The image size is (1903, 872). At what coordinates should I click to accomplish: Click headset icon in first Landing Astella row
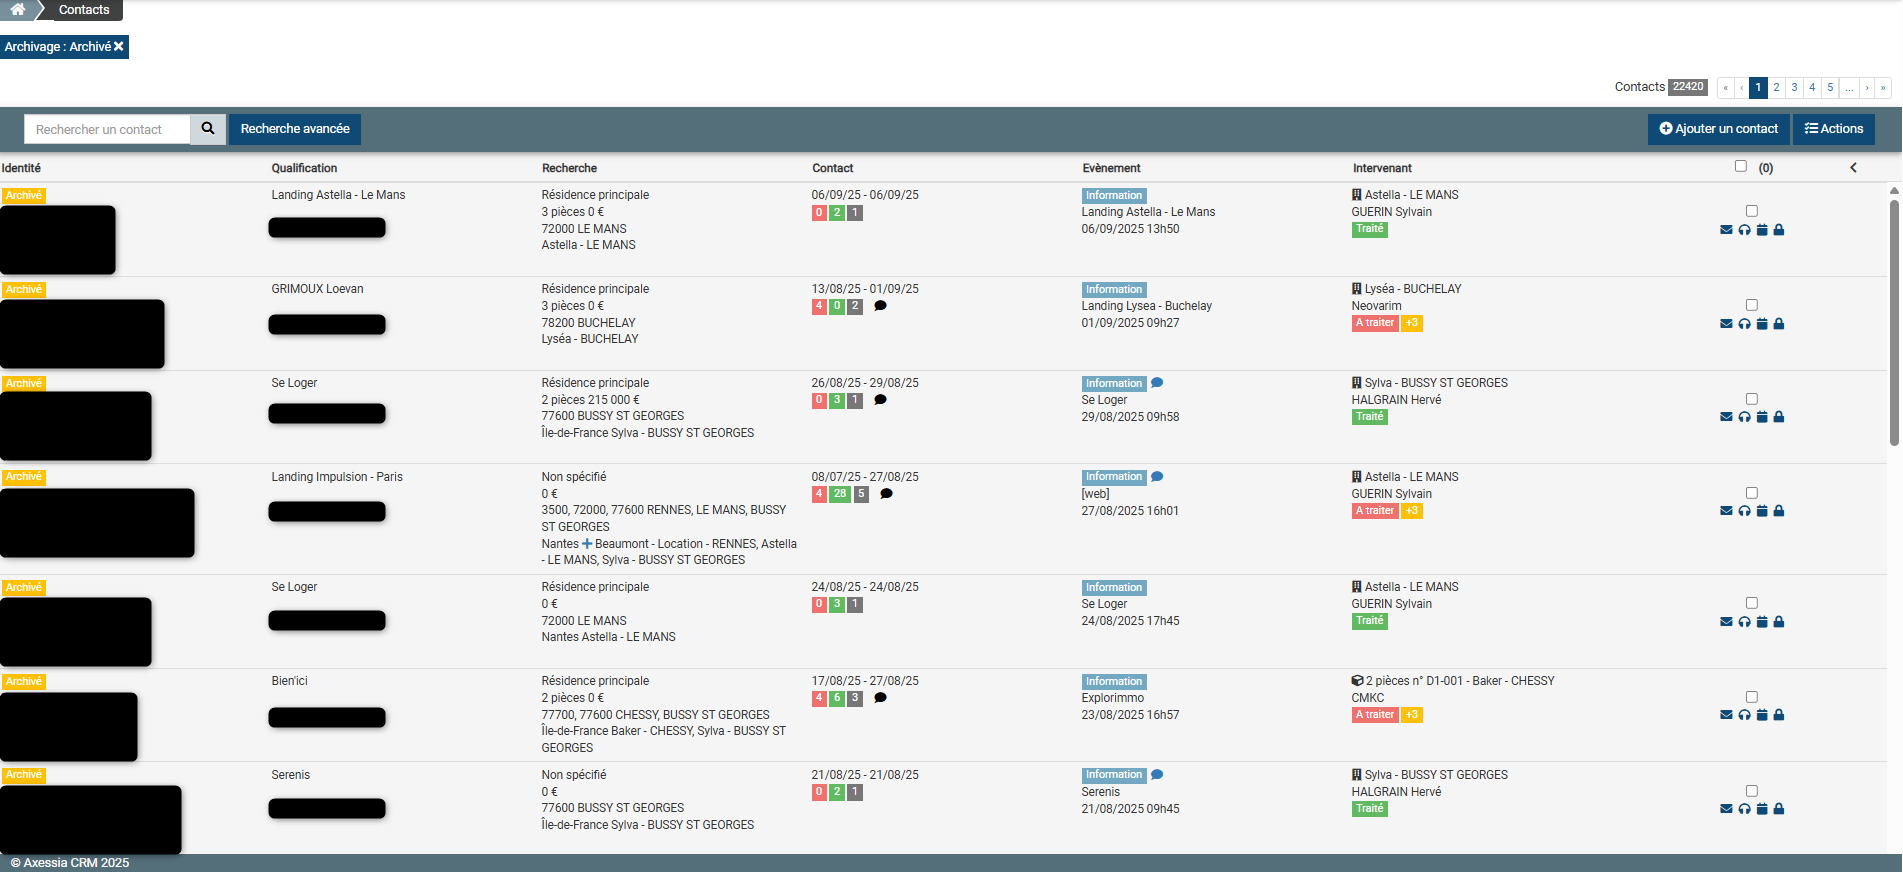tap(1744, 230)
